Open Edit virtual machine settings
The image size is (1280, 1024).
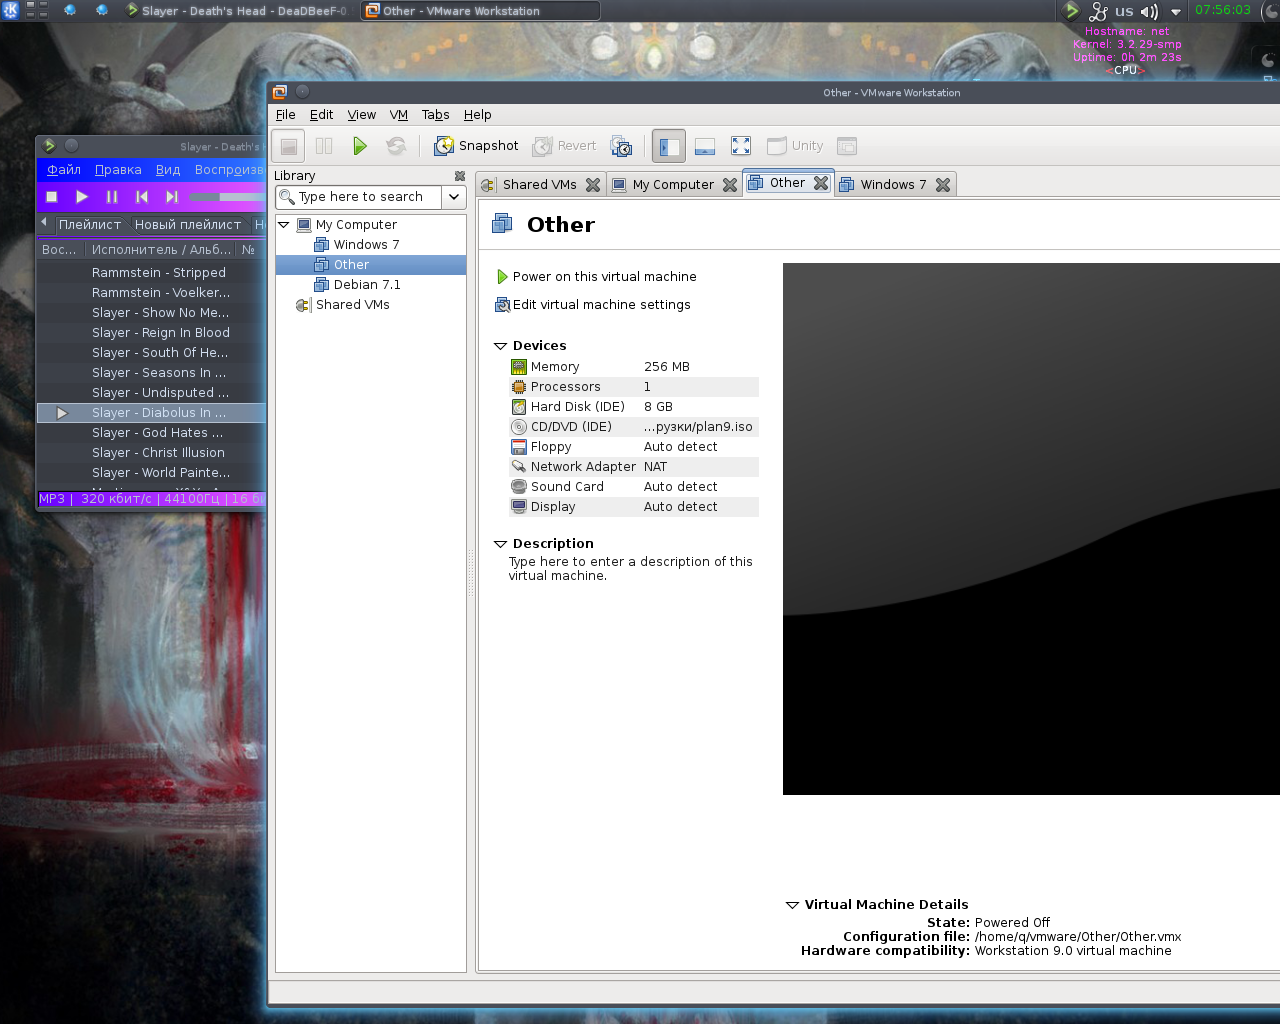(x=601, y=305)
